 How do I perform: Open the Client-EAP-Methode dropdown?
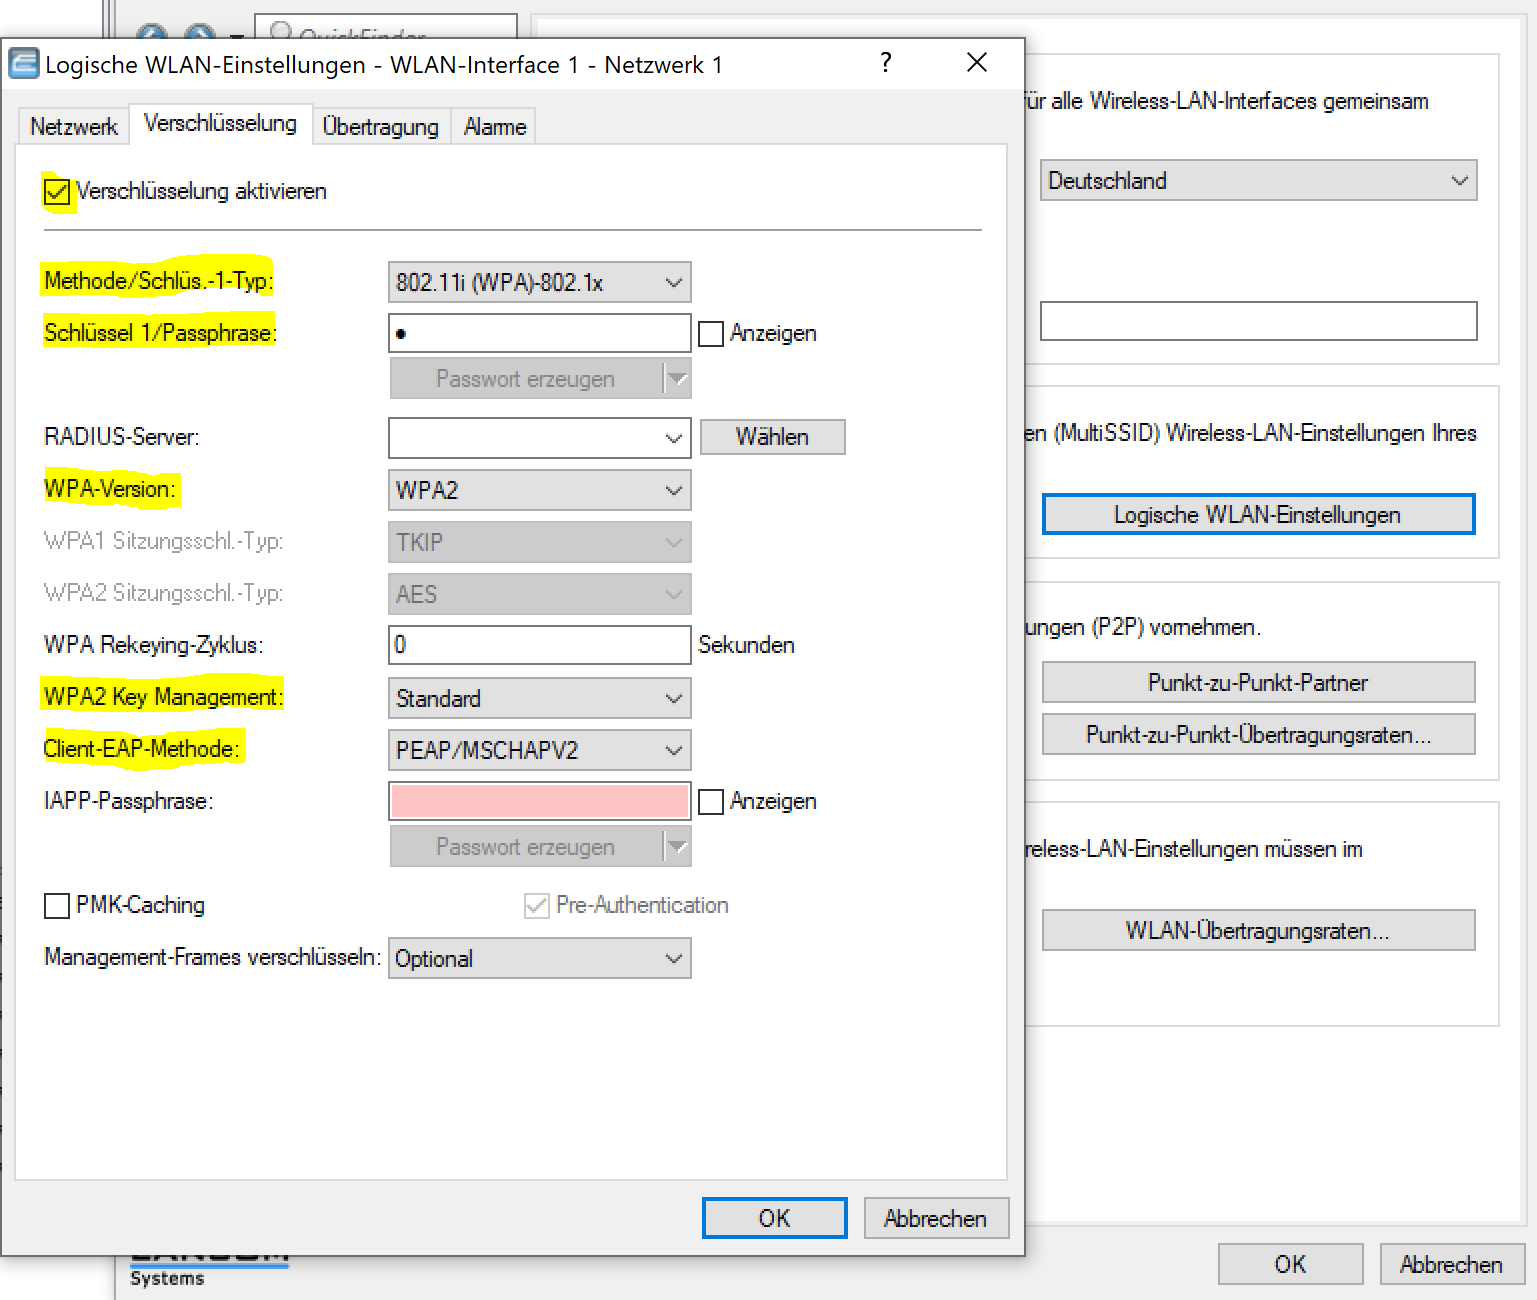(539, 751)
